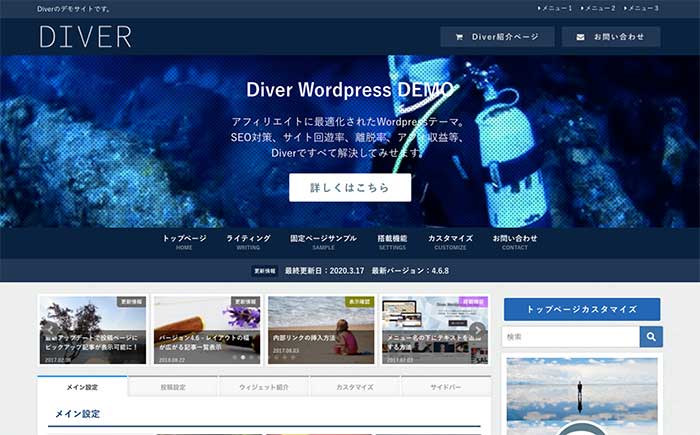Click the Diver Wordpress DEMO headline
The height and width of the screenshot is (435, 700).
pyautogui.click(x=350, y=89)
